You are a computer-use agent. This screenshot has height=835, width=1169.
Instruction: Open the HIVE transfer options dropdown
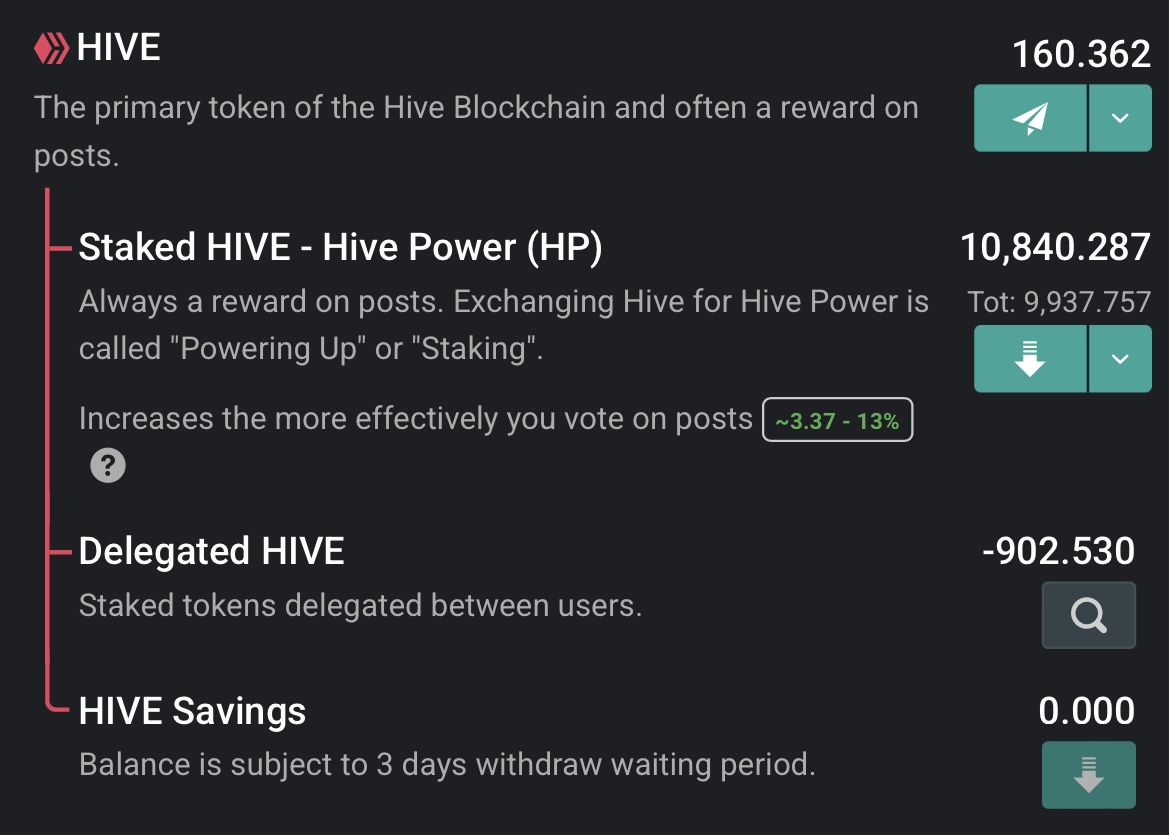pos(1120,118)
